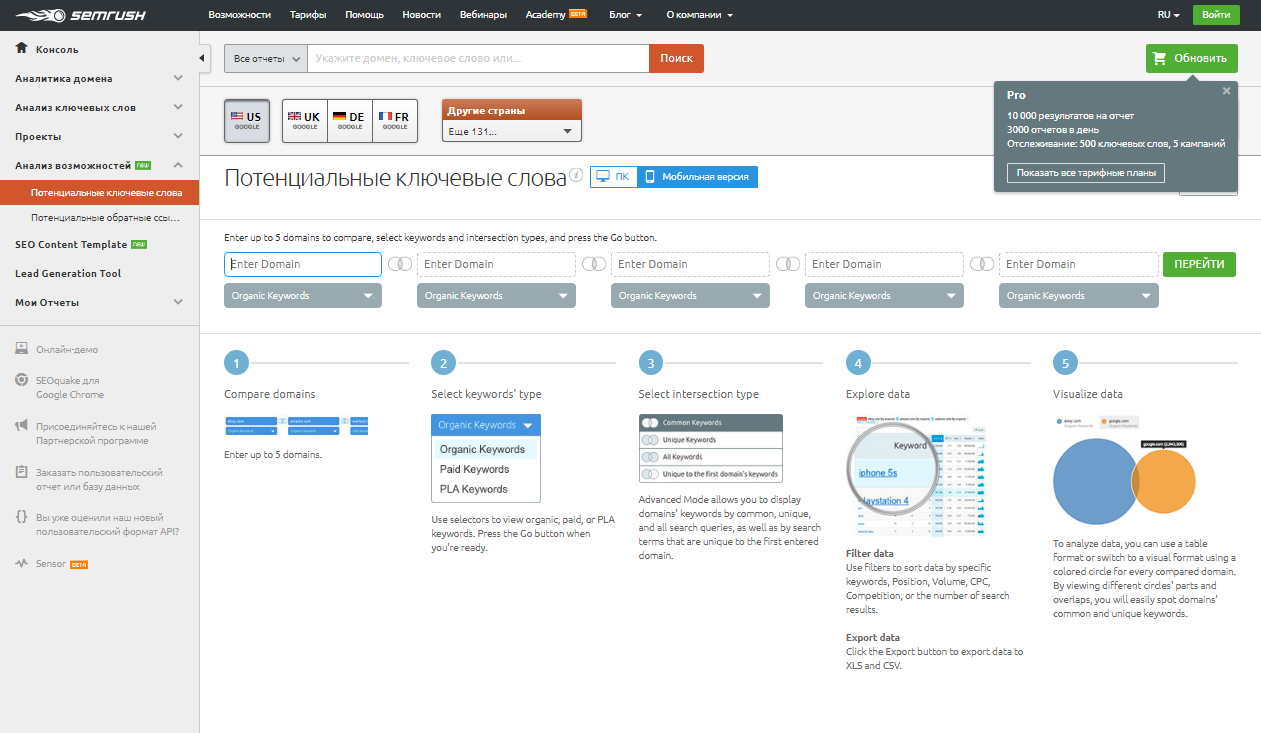The height and width of the screenshot is (733, 1261).
Task: Click the SEOquake Chrome icon
Action: [22, 380]
